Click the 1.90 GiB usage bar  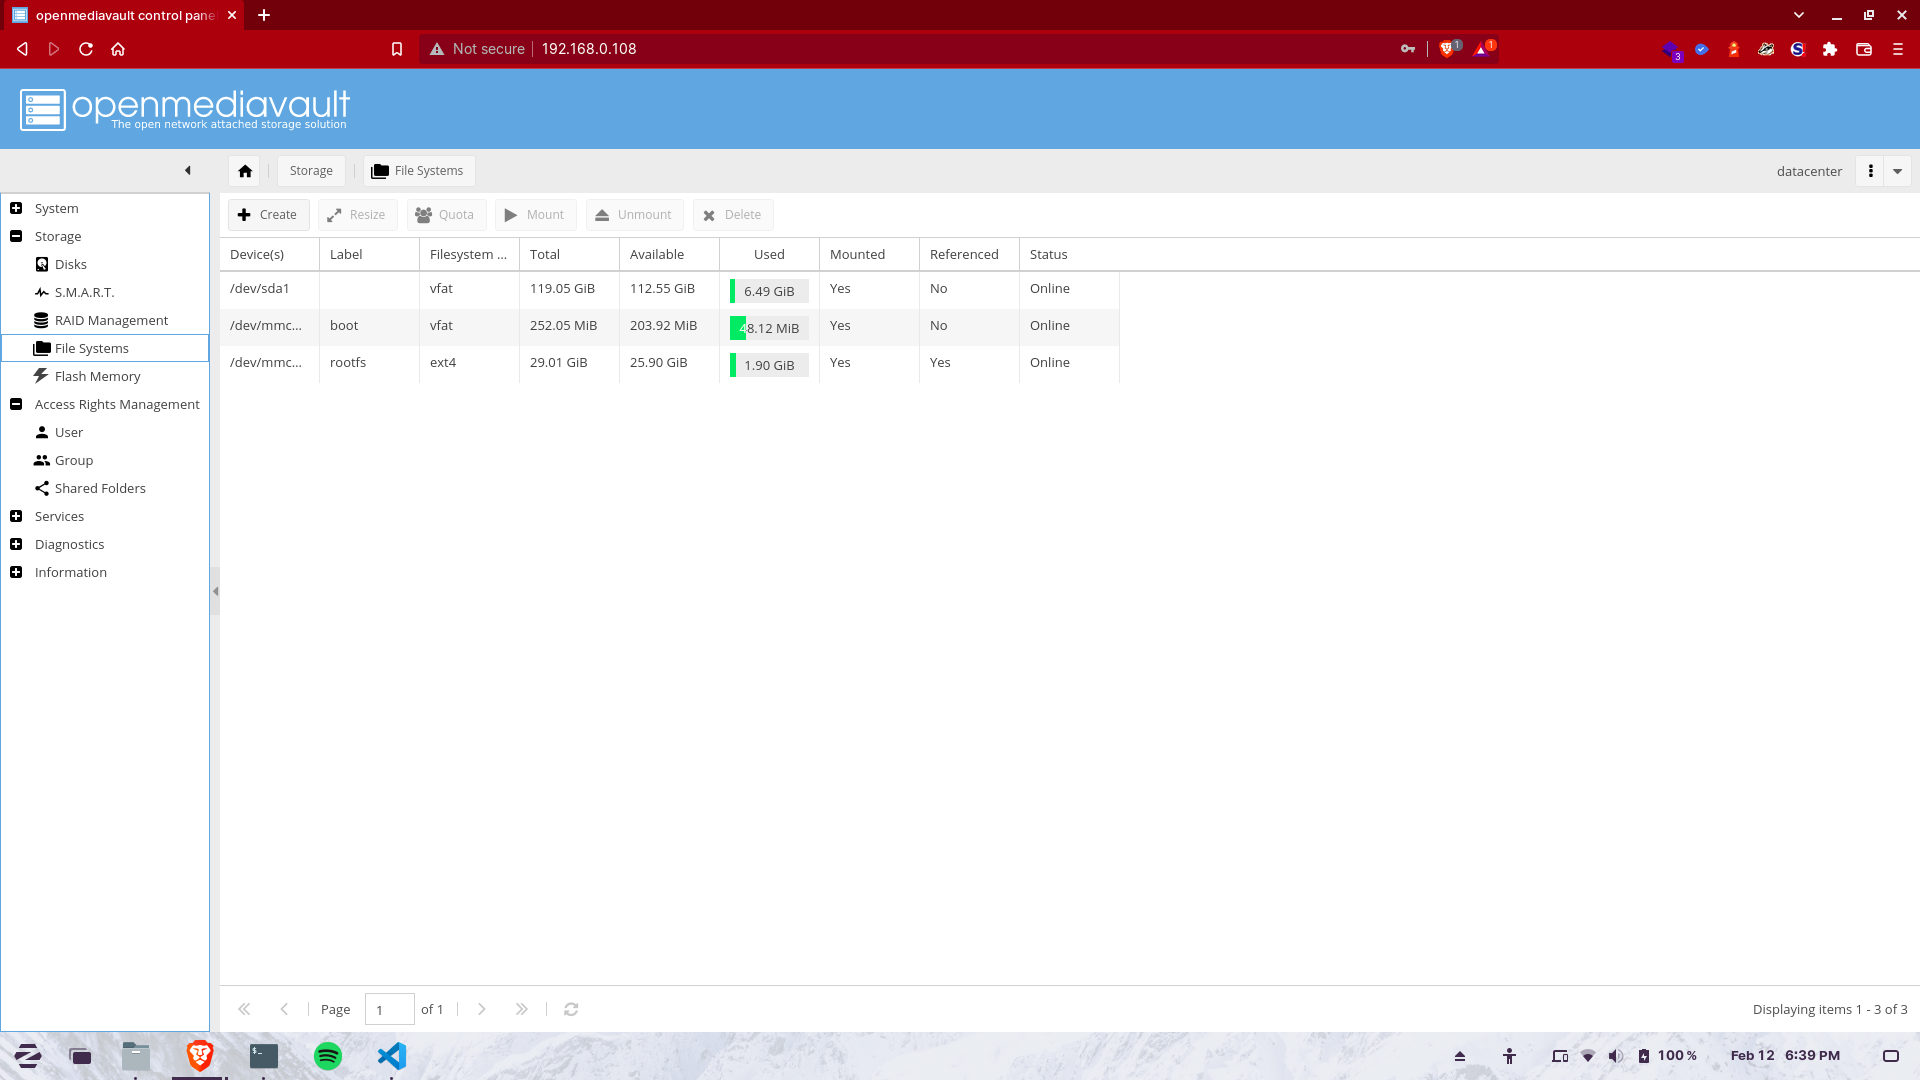[x=769, y=365]
